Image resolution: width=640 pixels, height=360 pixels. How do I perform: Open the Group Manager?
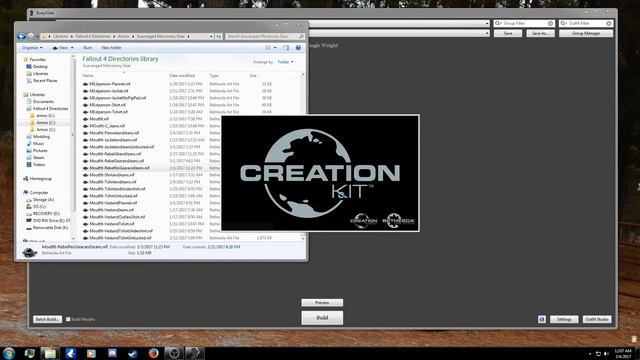(x=586, y=33)
